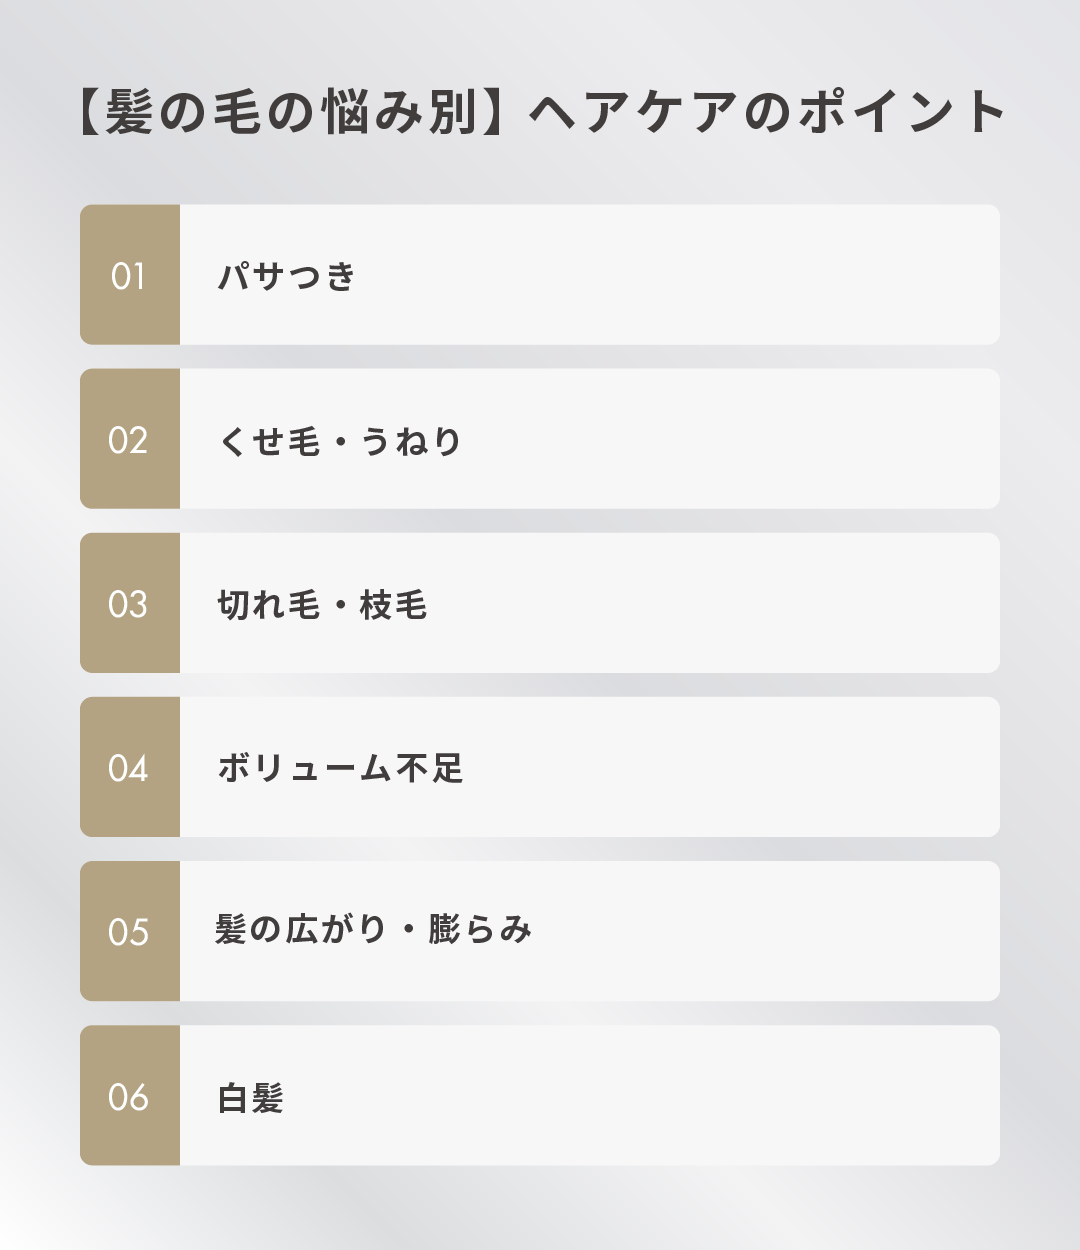Choose the 切れ毛・枝毛 label
This screenshot has width=1080, height=1250.
pos(322,604)
